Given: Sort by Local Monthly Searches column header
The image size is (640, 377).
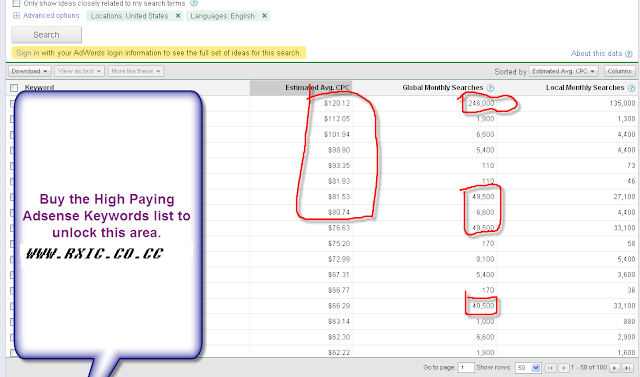Looking at the screenshot, I should coord(585,87).
